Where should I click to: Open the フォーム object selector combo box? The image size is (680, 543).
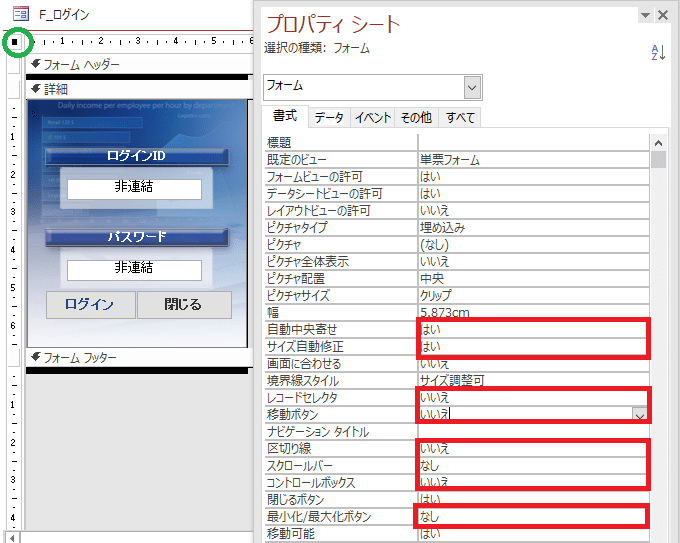(472, 88)
